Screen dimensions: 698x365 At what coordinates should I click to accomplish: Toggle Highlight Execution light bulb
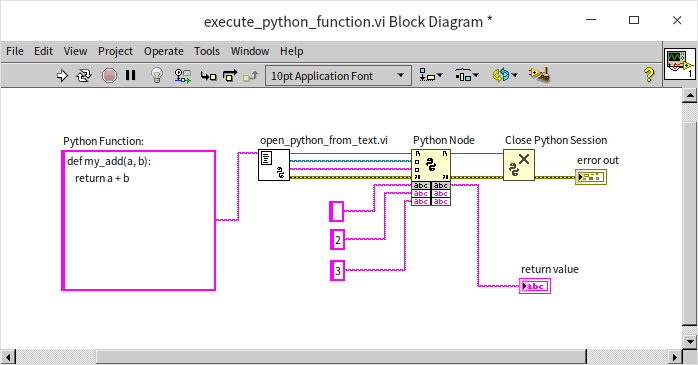coord(157,75)
